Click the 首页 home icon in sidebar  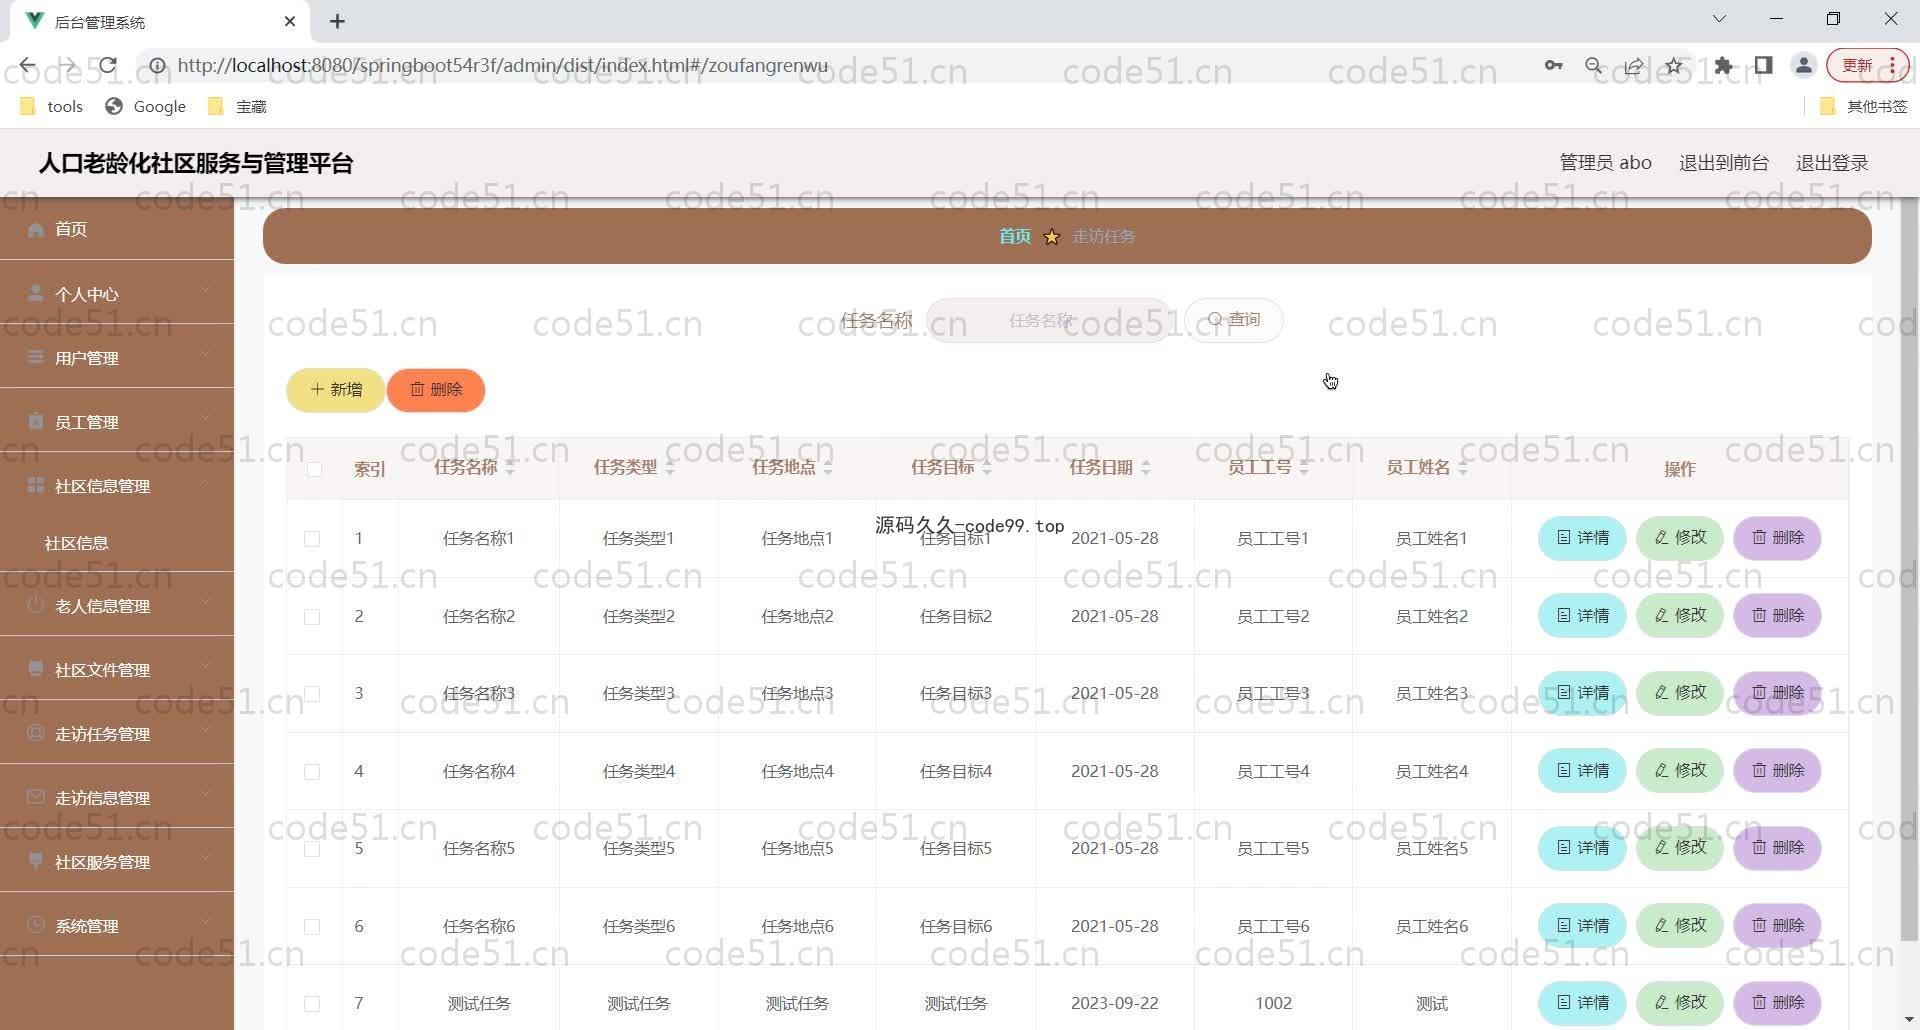click(36, 229)
